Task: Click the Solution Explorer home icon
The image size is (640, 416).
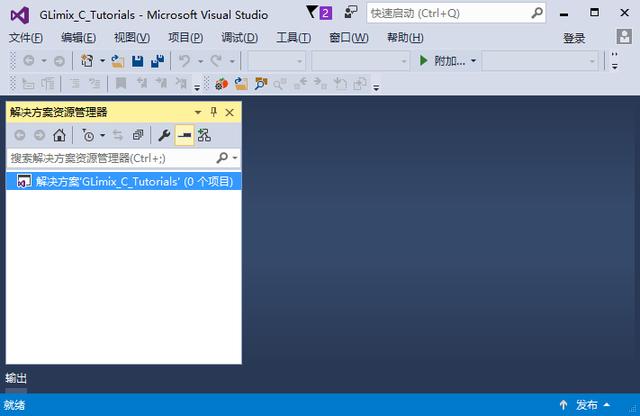Action: click(x=59, y=135)
